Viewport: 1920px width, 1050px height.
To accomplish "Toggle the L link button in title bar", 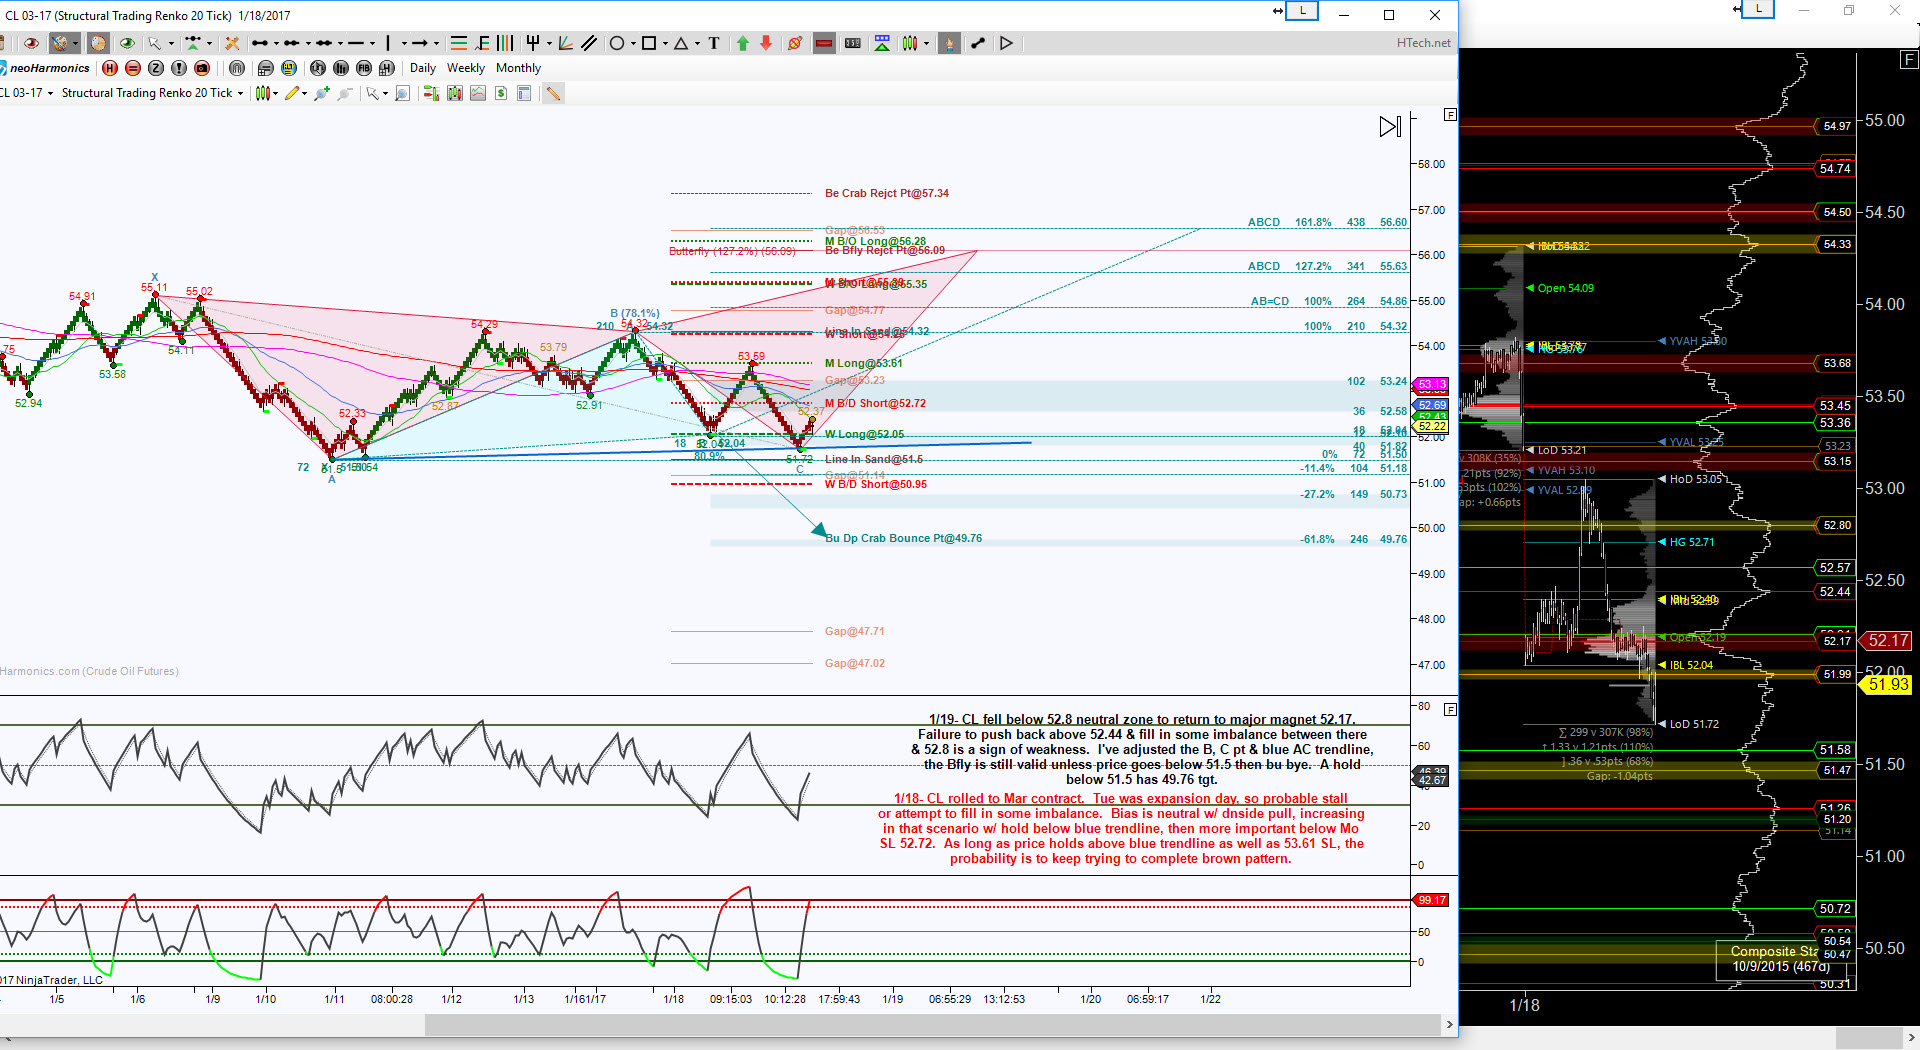I will pyautogui.click(x=1302, y=11).
